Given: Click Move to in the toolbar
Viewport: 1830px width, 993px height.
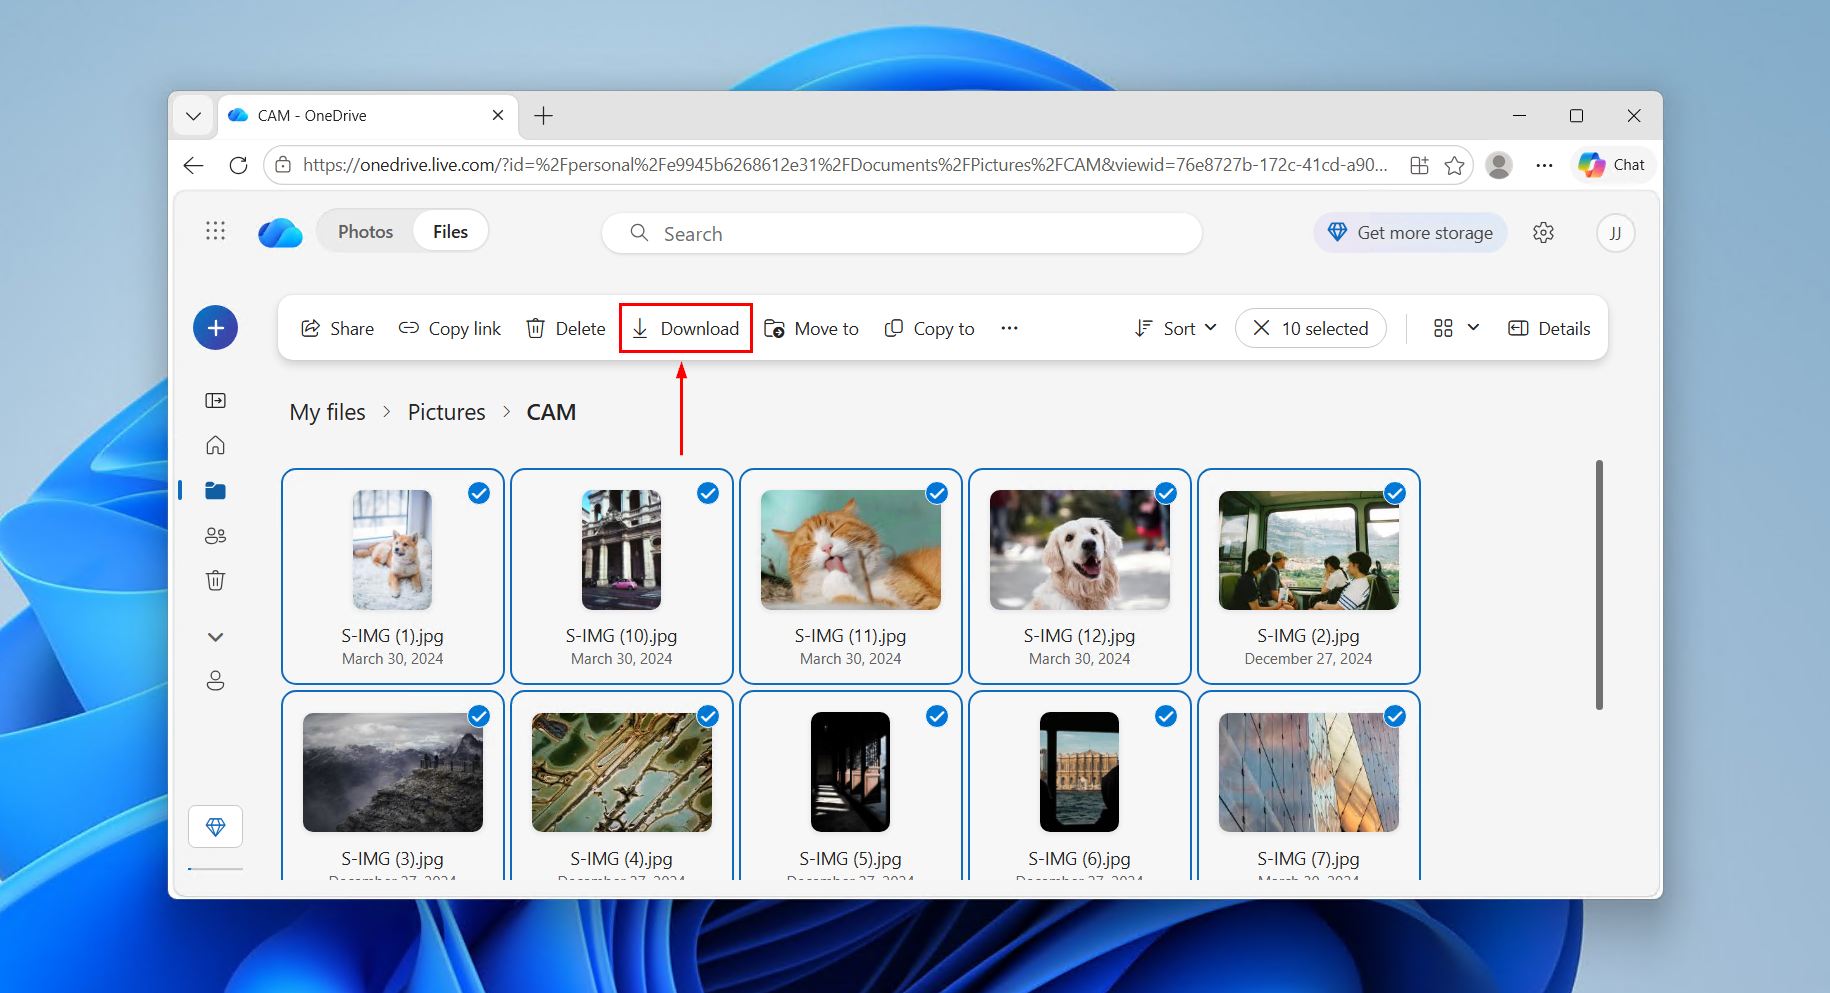Looking at the screenshot, I should 811,328.
